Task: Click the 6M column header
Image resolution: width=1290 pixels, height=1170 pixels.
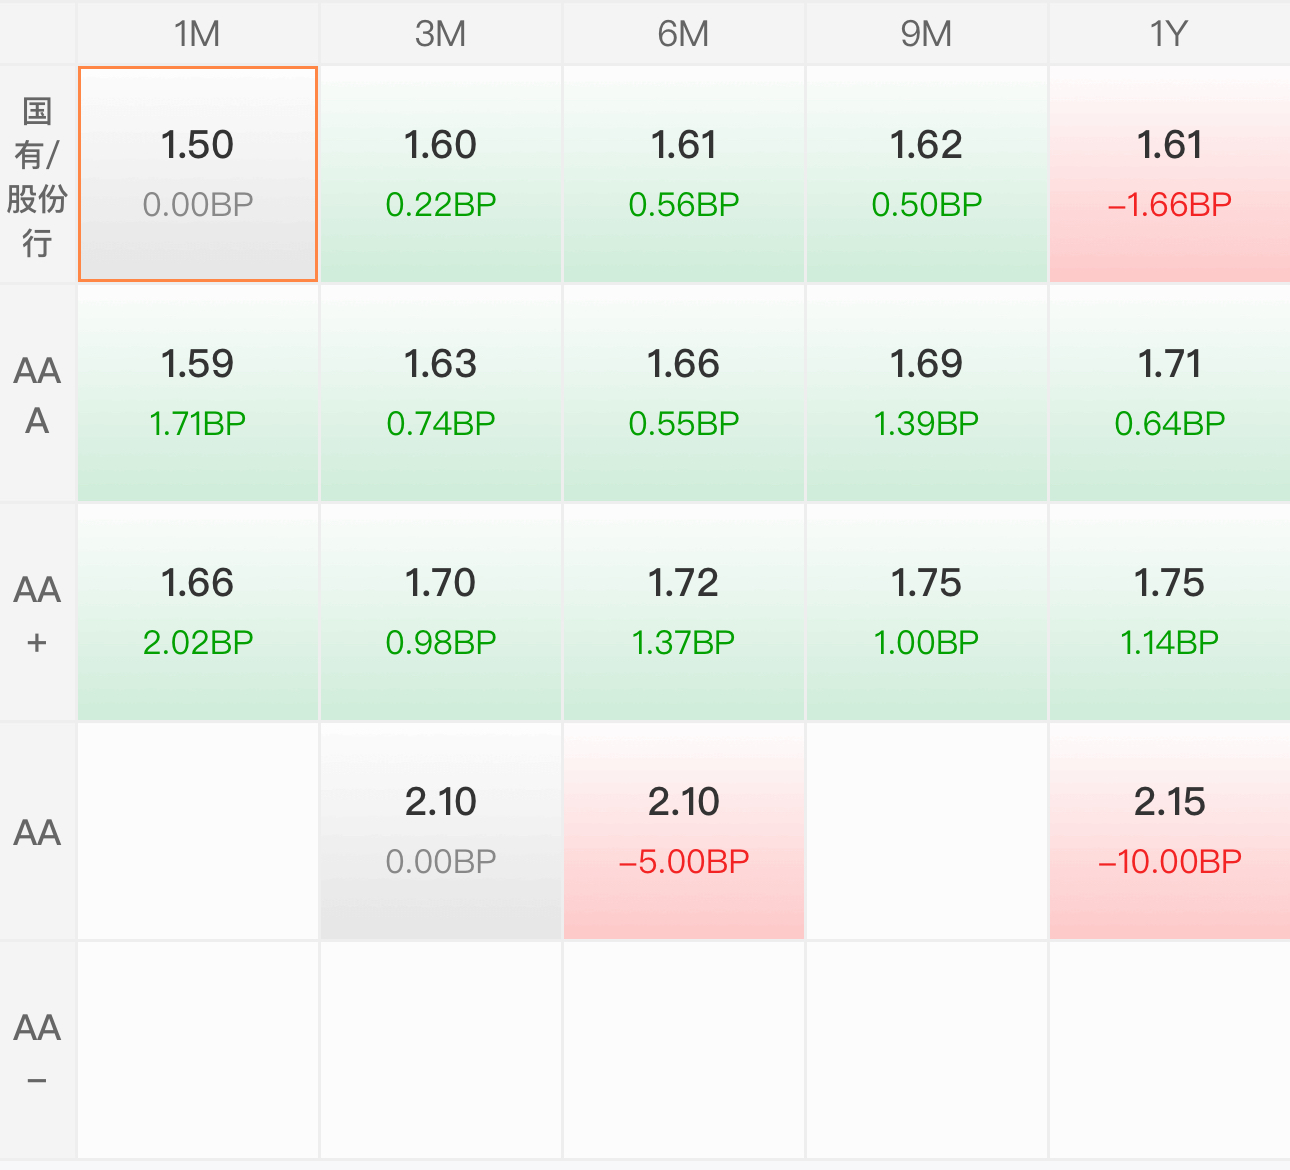Action: pyautogui.click(x=684, y=33)
